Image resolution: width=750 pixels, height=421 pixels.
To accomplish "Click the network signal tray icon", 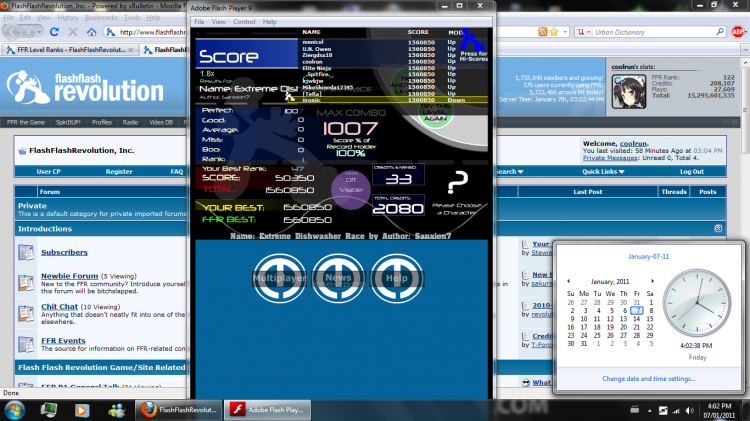I will pyautogui.click(x=676, y=410).
